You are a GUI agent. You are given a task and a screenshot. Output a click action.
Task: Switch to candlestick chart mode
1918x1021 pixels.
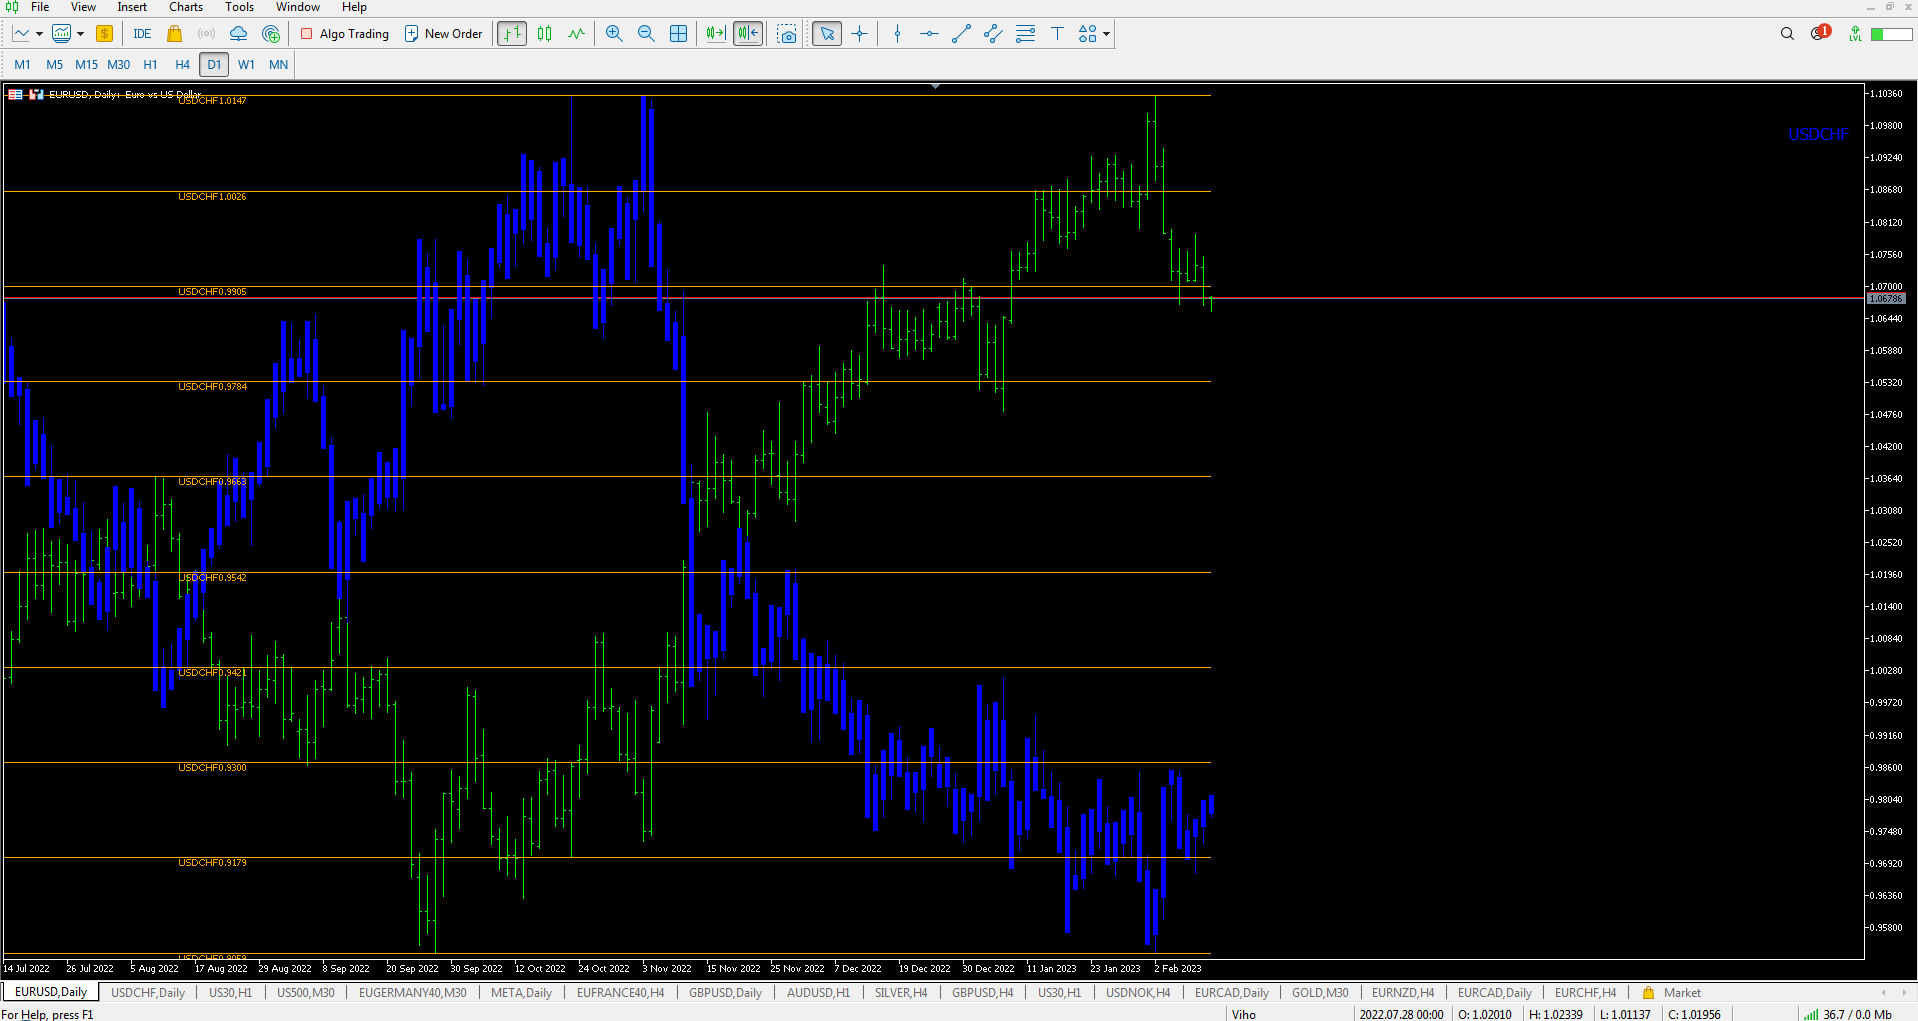click(x=544, y=34)
